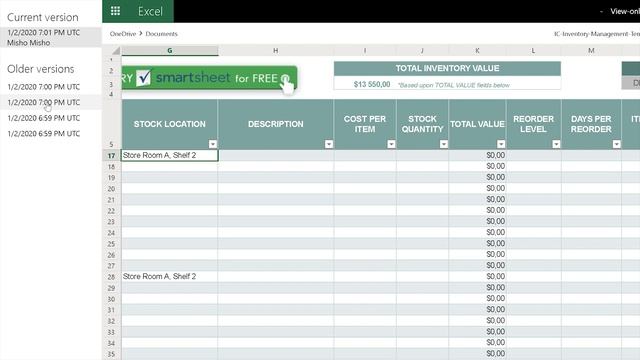
Task: Open Cost Per Item filter dropdown
Action: 391,144
